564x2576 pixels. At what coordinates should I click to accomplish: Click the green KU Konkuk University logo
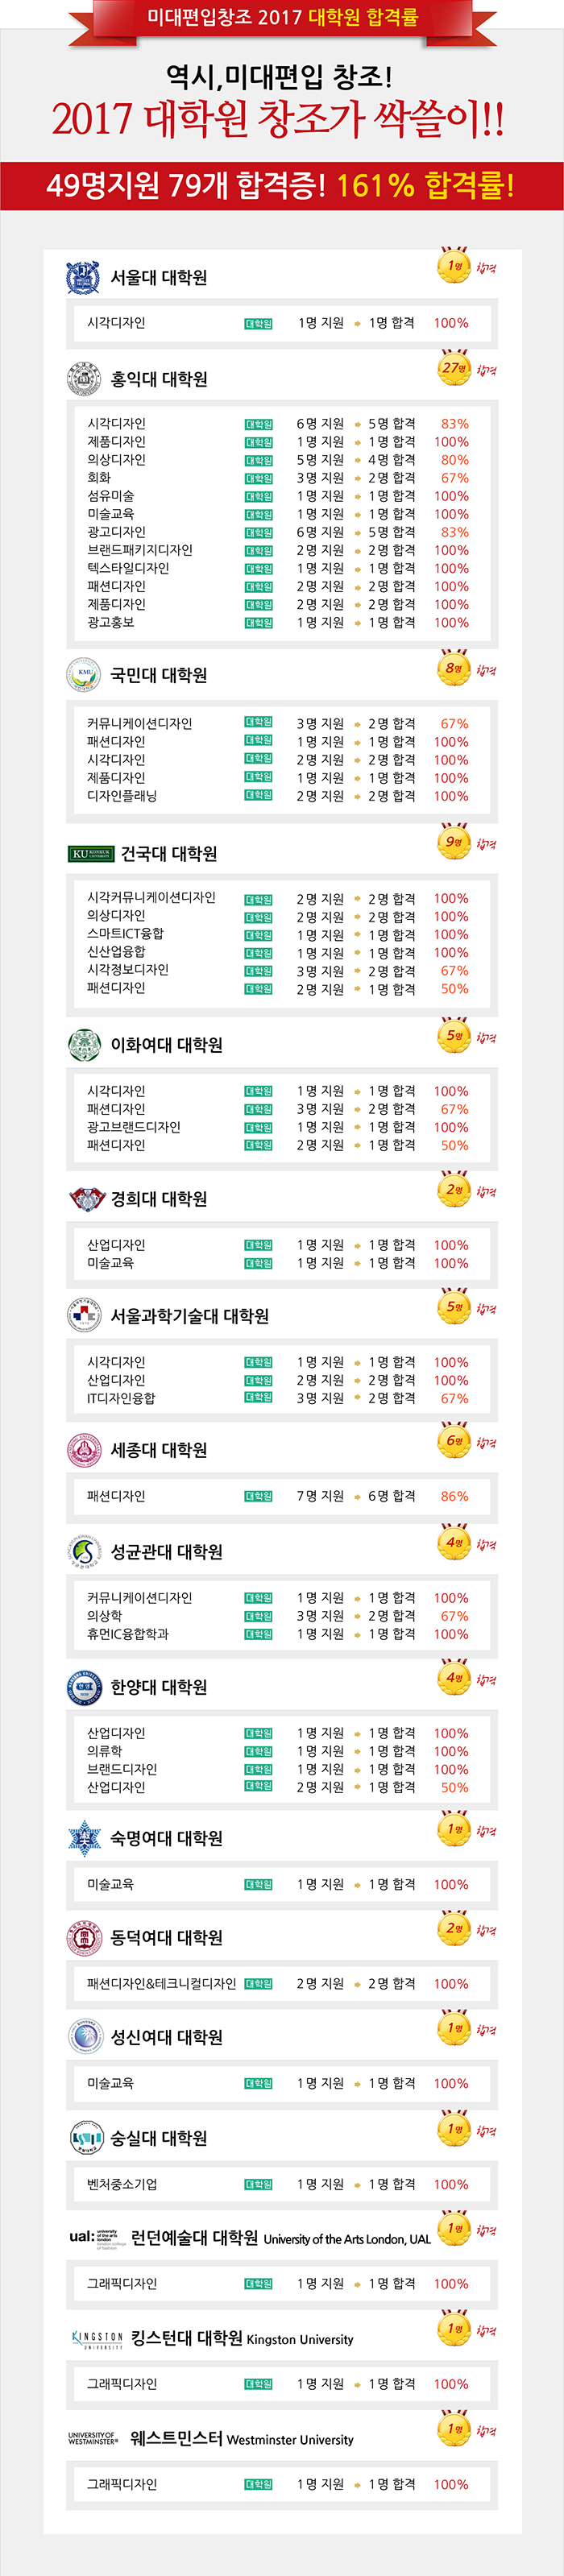(91, 853)
